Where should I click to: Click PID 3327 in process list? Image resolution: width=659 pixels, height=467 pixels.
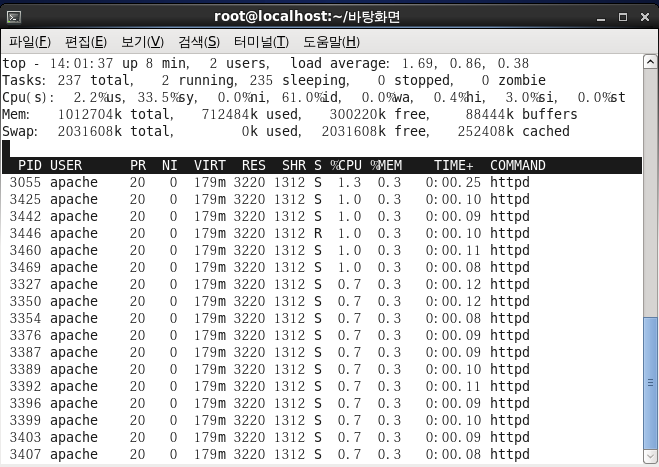click(x=25, y=284)
